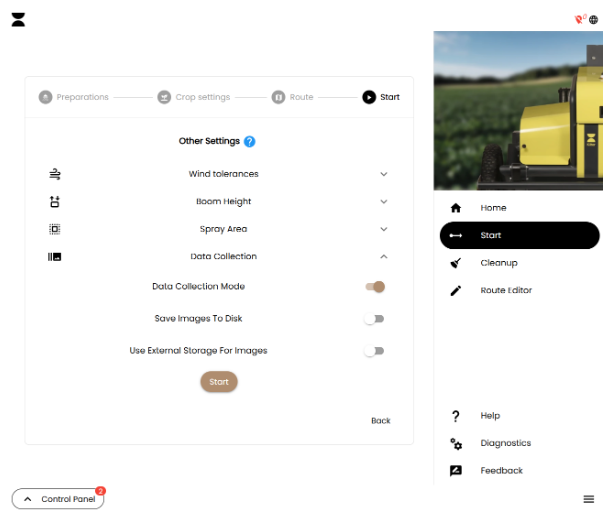Enable Save Images To Disk
Image resolution: width=615 pixels, height=525 pixels.
point(374,319)
